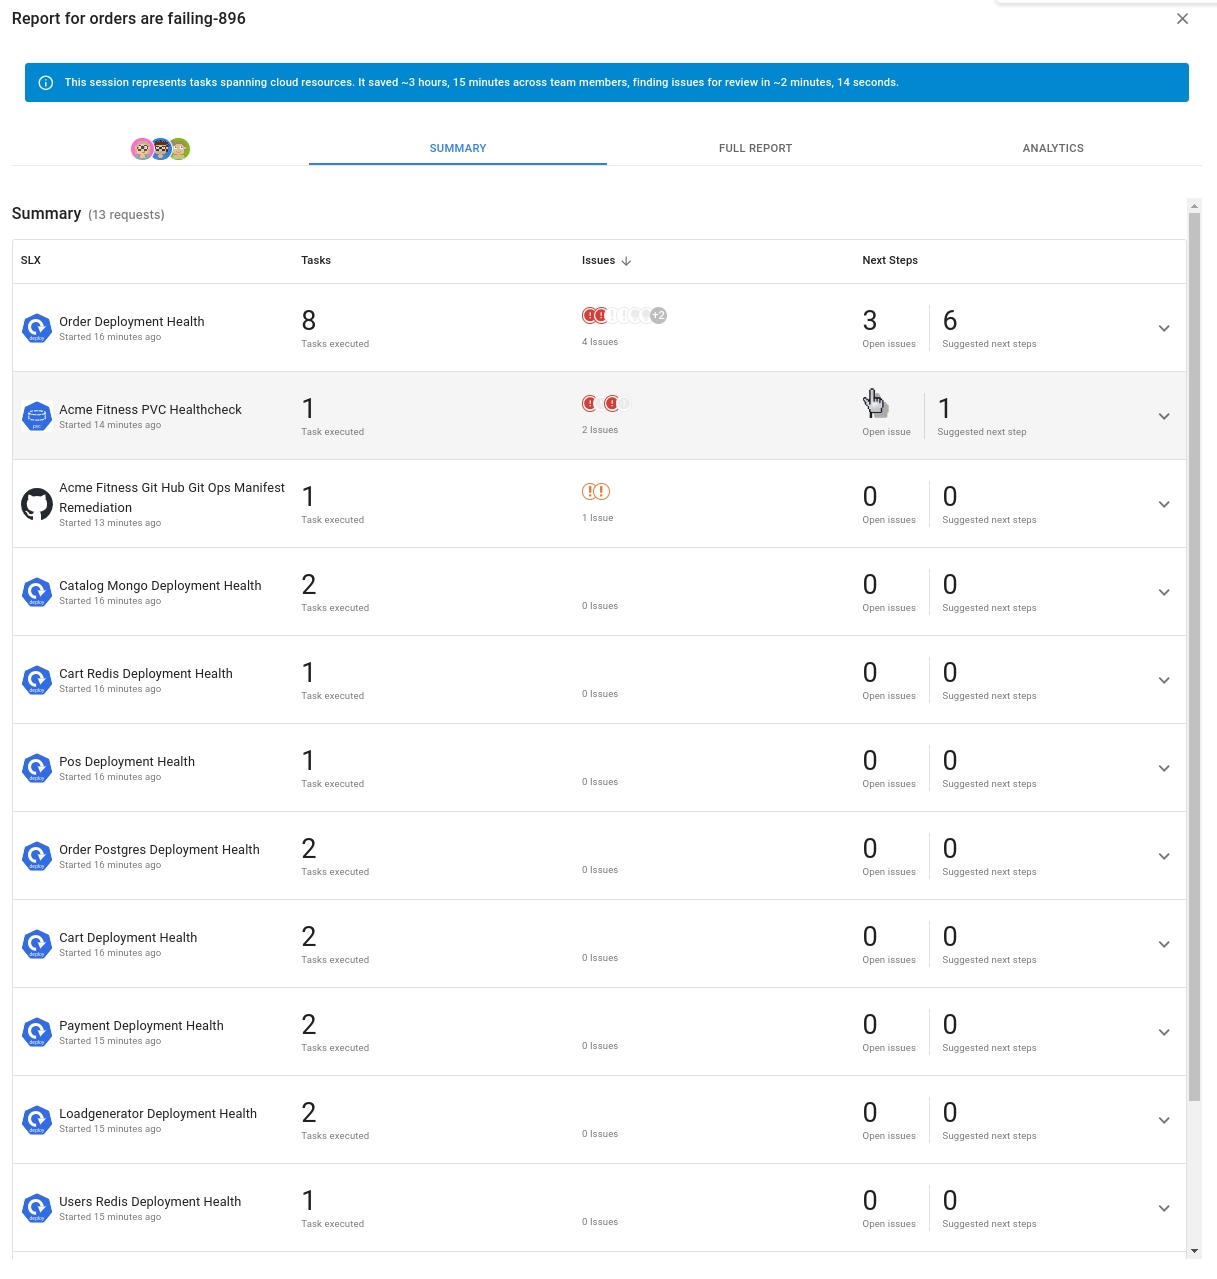Click the Acme Fitness PVC Healthcheck icon
Viewport: 1217px width, 1279px height.
point(37,416)
